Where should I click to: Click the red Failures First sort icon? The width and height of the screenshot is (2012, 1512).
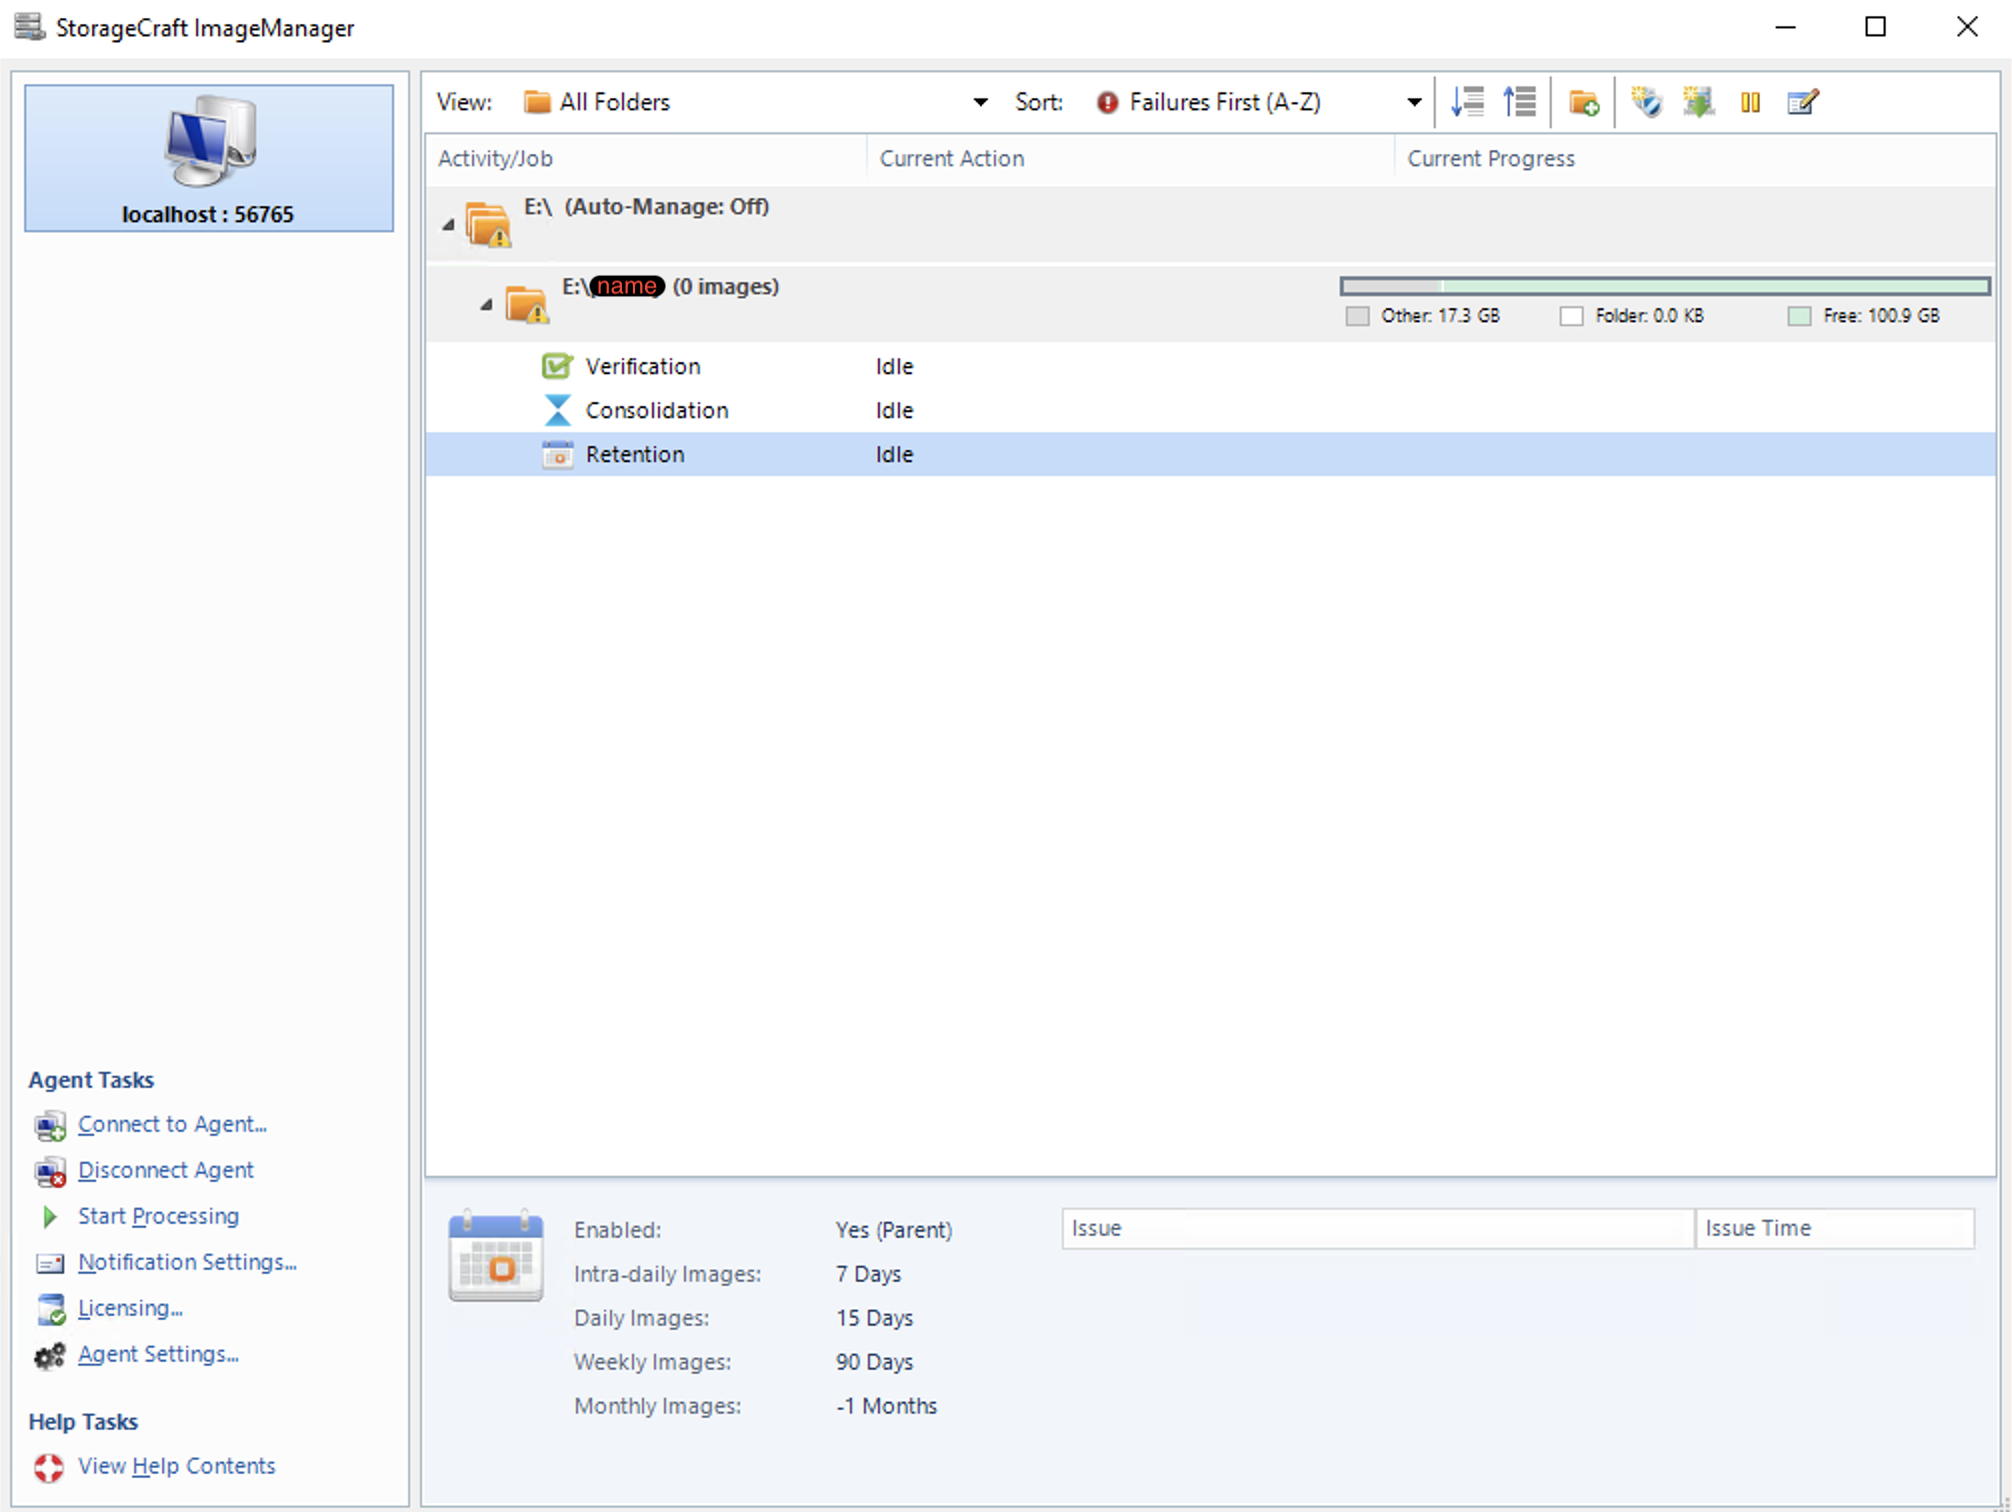(1107, 102)
